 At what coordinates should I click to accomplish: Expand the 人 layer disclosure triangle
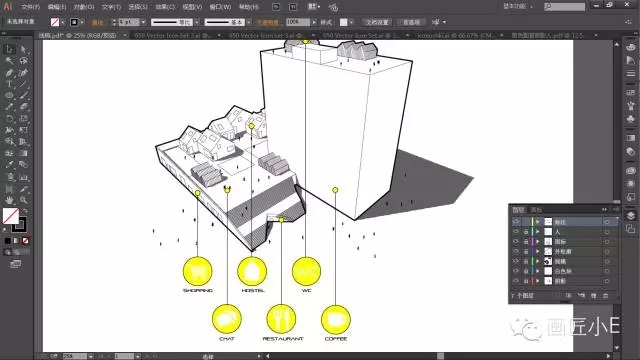(538, 231)
